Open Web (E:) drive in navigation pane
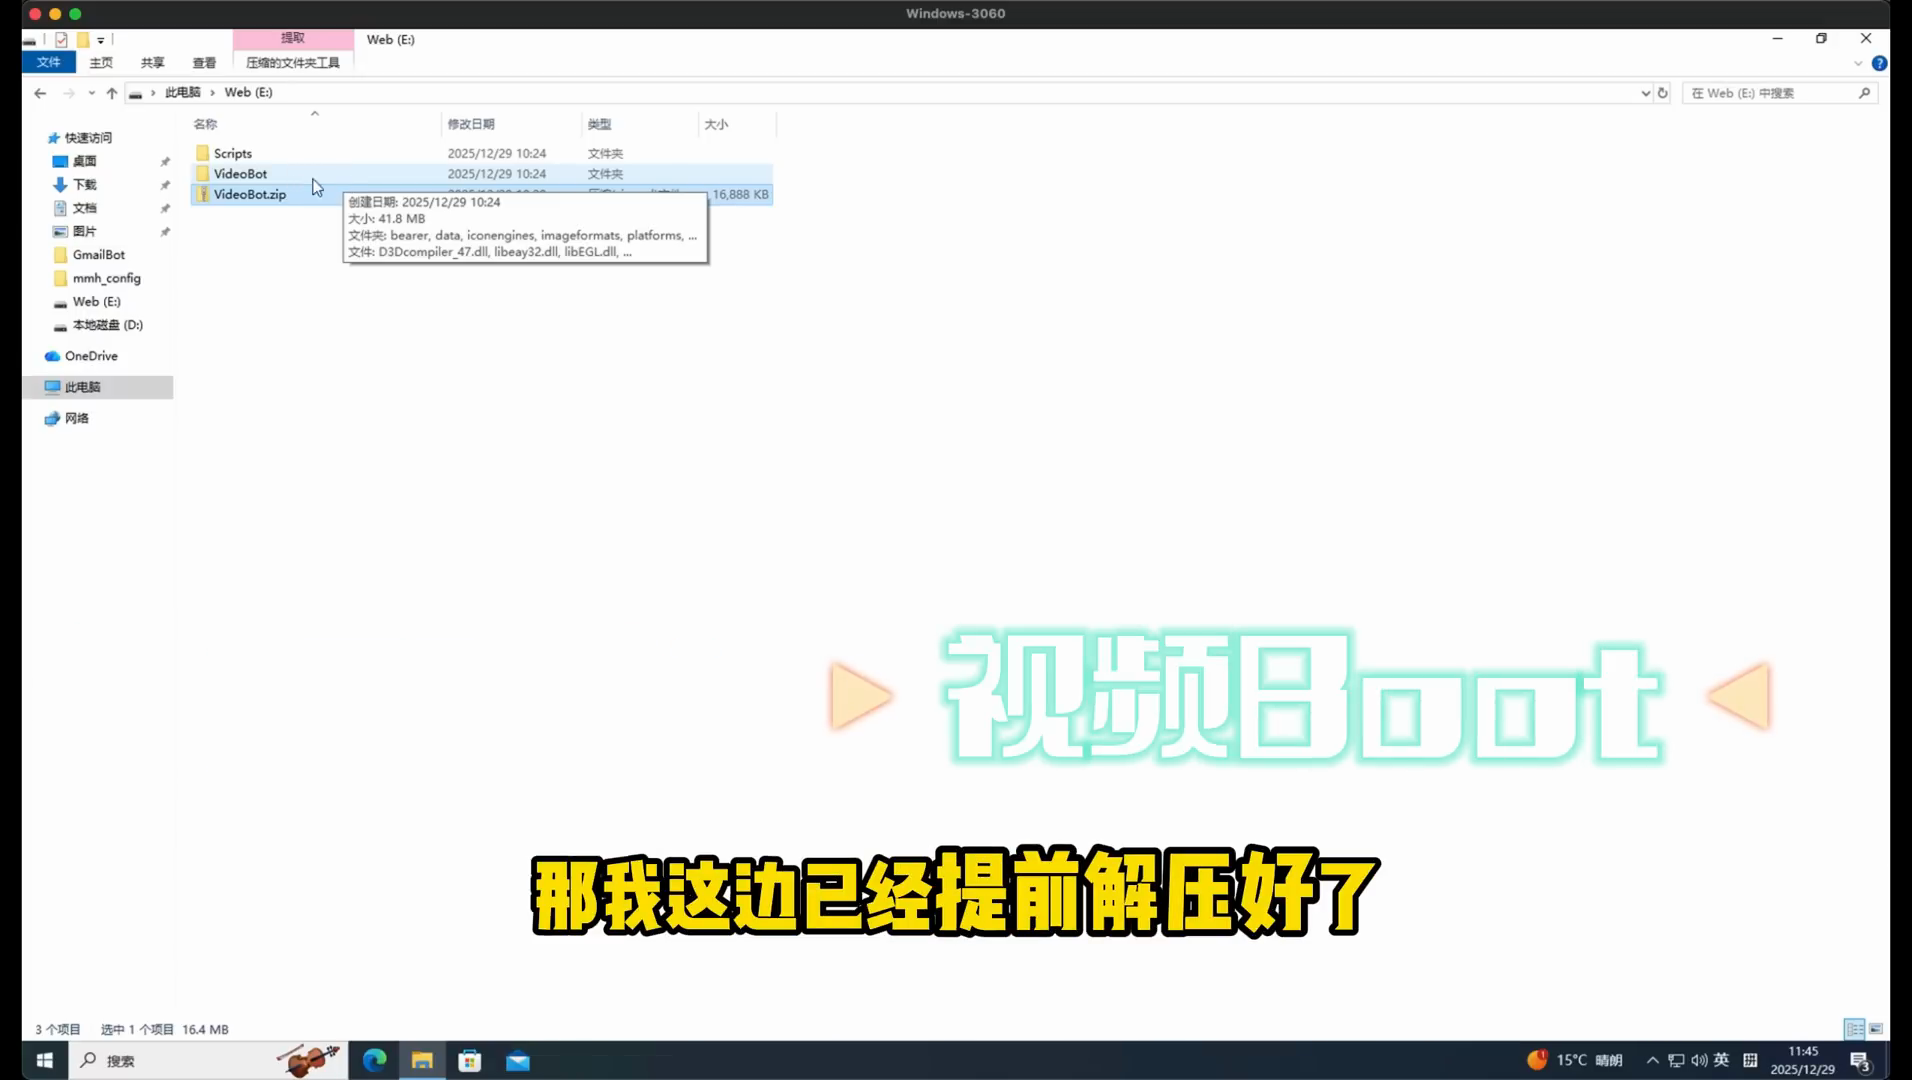Screen dimensions: 1912x1080 click(x=96, y=302)
